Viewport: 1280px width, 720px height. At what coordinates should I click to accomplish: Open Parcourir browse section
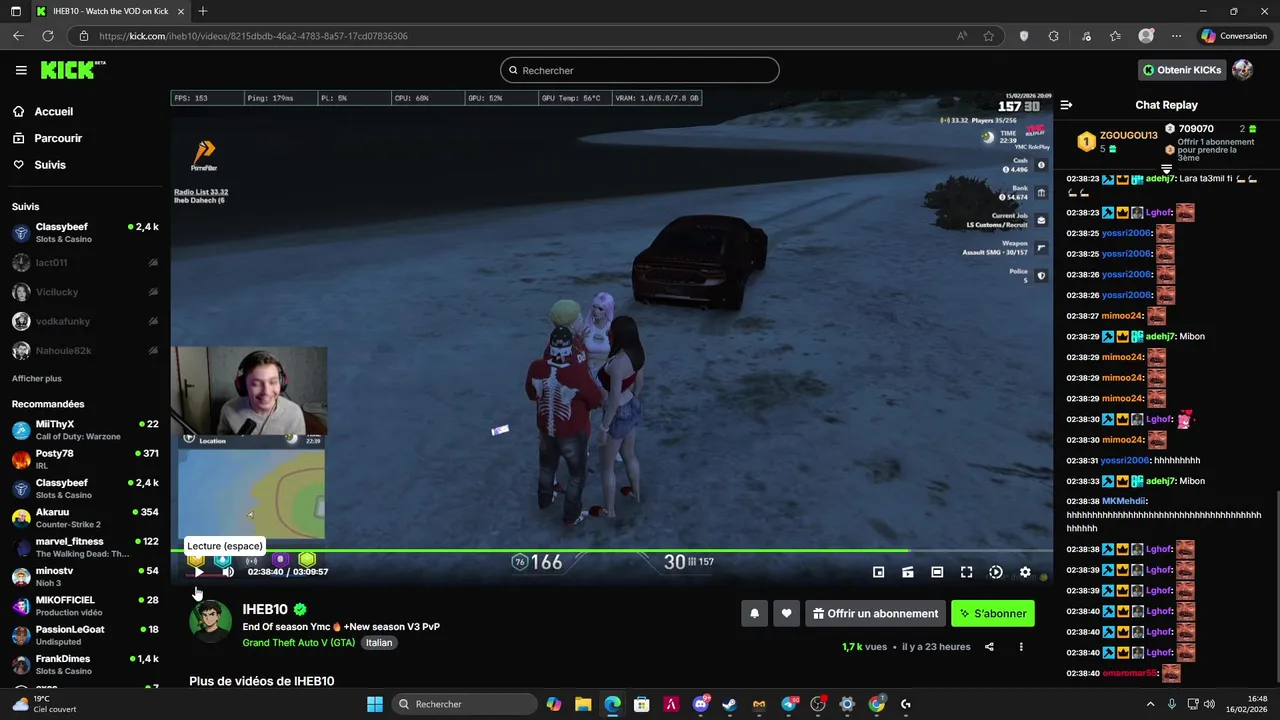click(47, 138)
